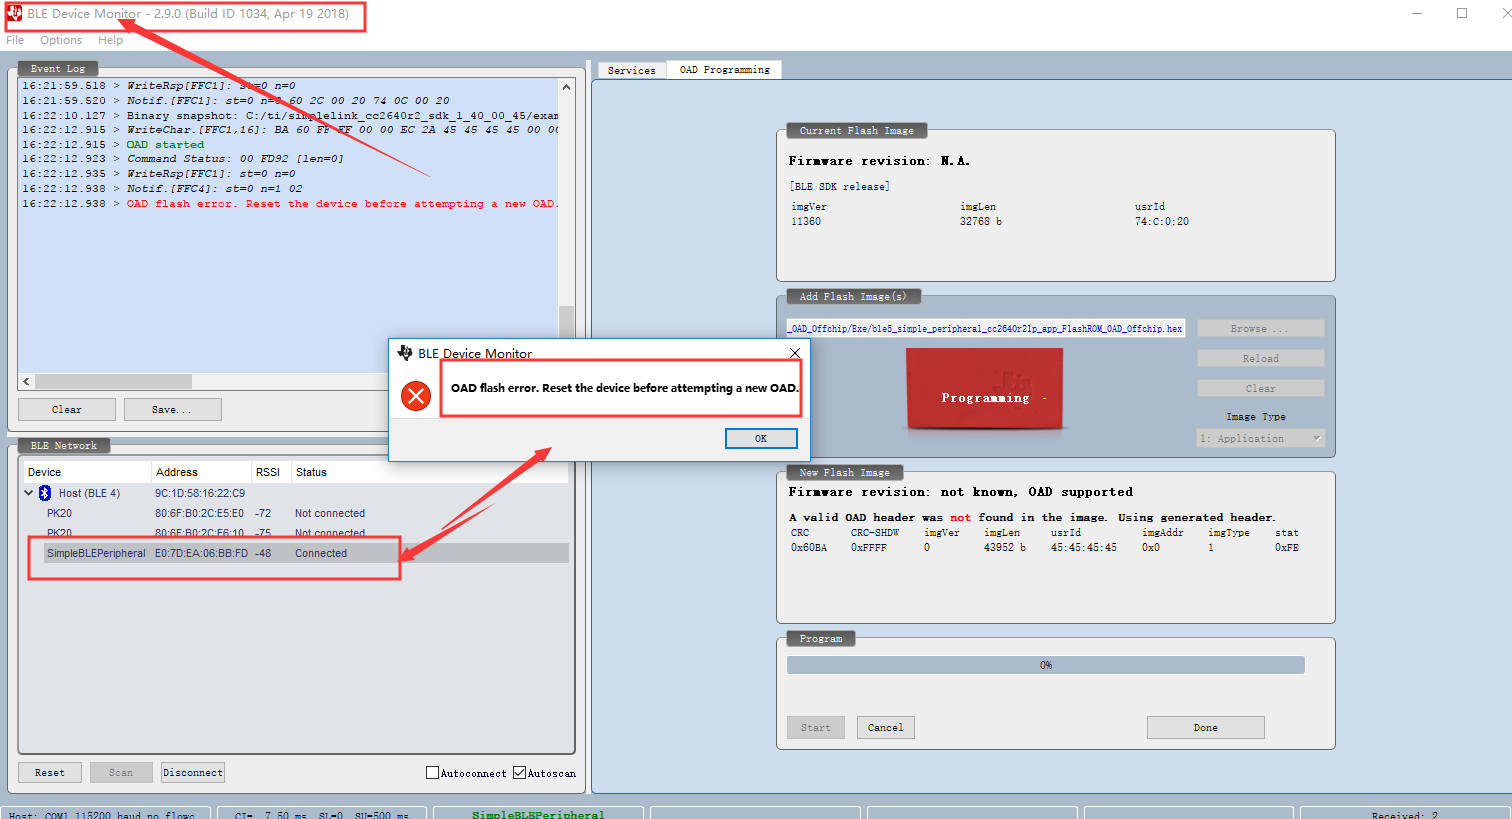Clear the Event Log

click(x=67, y=409)
